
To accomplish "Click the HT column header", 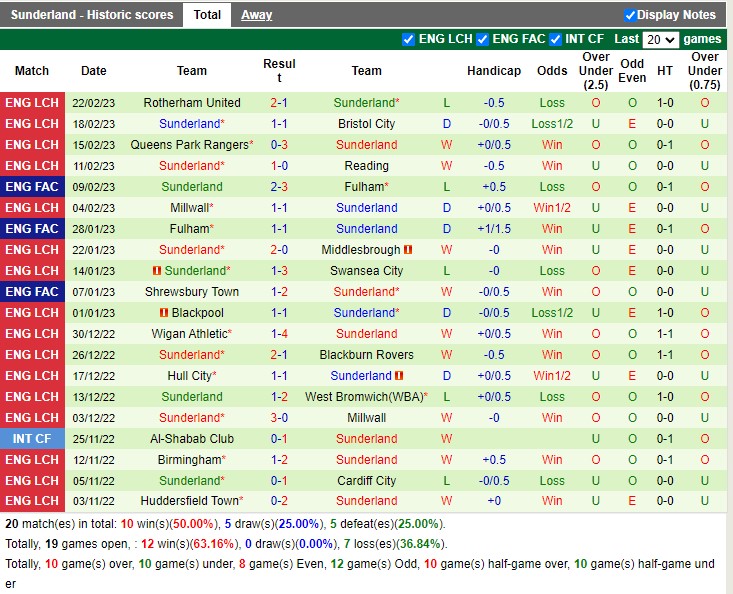I will pos(665,71).
